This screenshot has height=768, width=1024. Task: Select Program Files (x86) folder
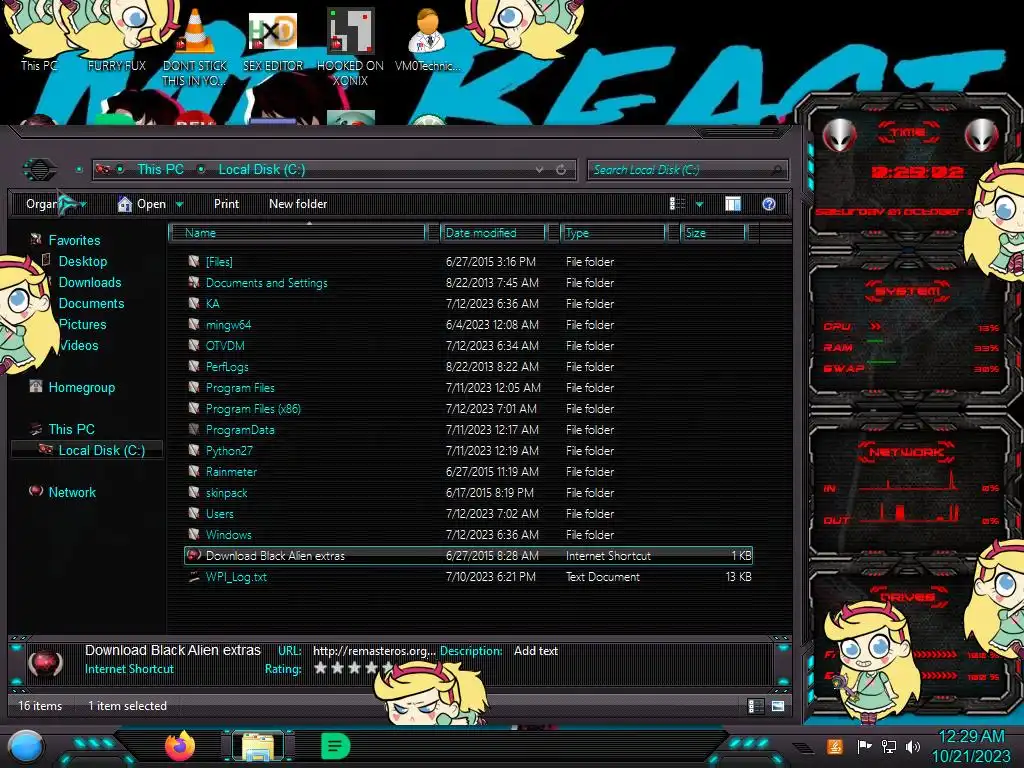tap(253, 409)
